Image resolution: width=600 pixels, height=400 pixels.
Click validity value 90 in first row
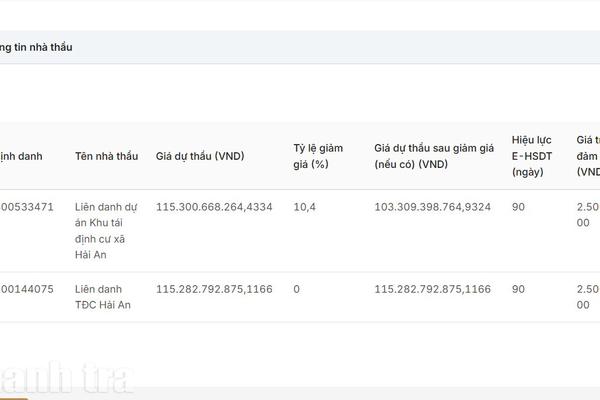[518, 207]
